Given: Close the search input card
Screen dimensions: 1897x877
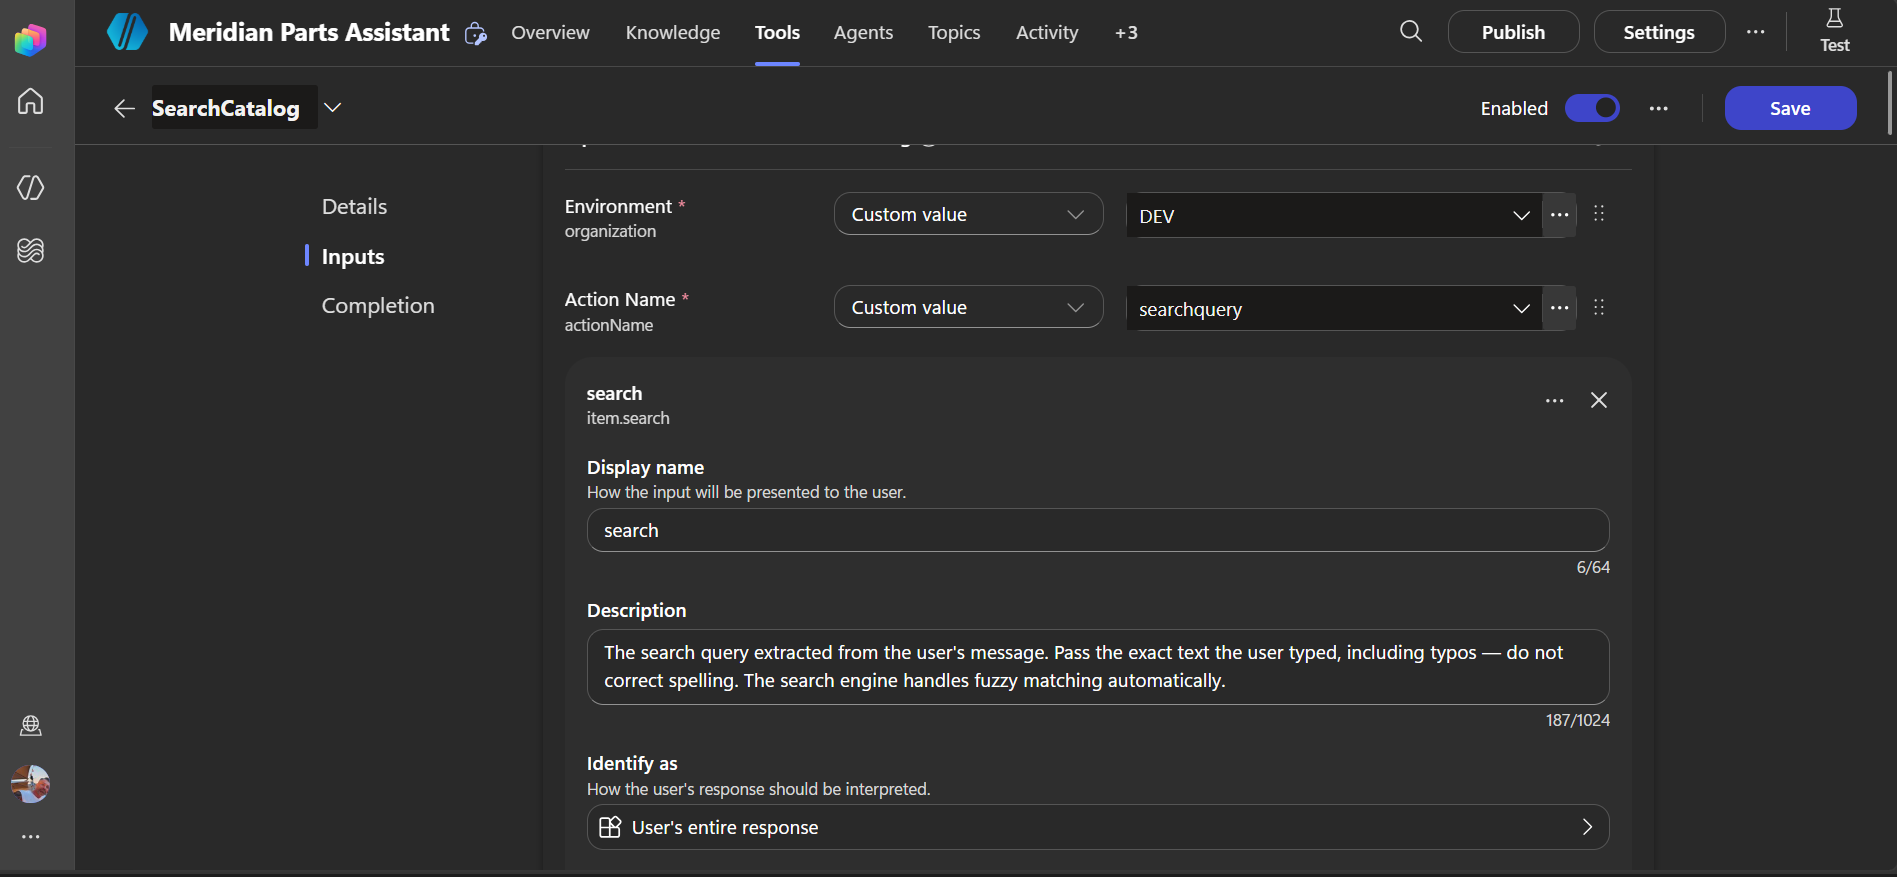Looking at the screenshot, I should pyautogui.click(x=1599, y=401).
